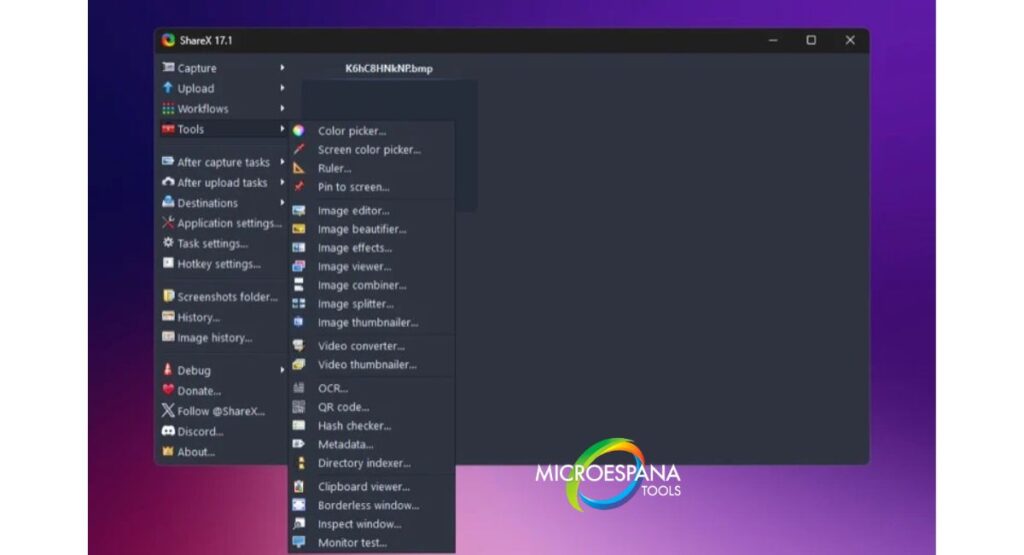Select the Clipboard viewer icon
The width and height of the screenshot is (1024, 555).
click(298, 486)
